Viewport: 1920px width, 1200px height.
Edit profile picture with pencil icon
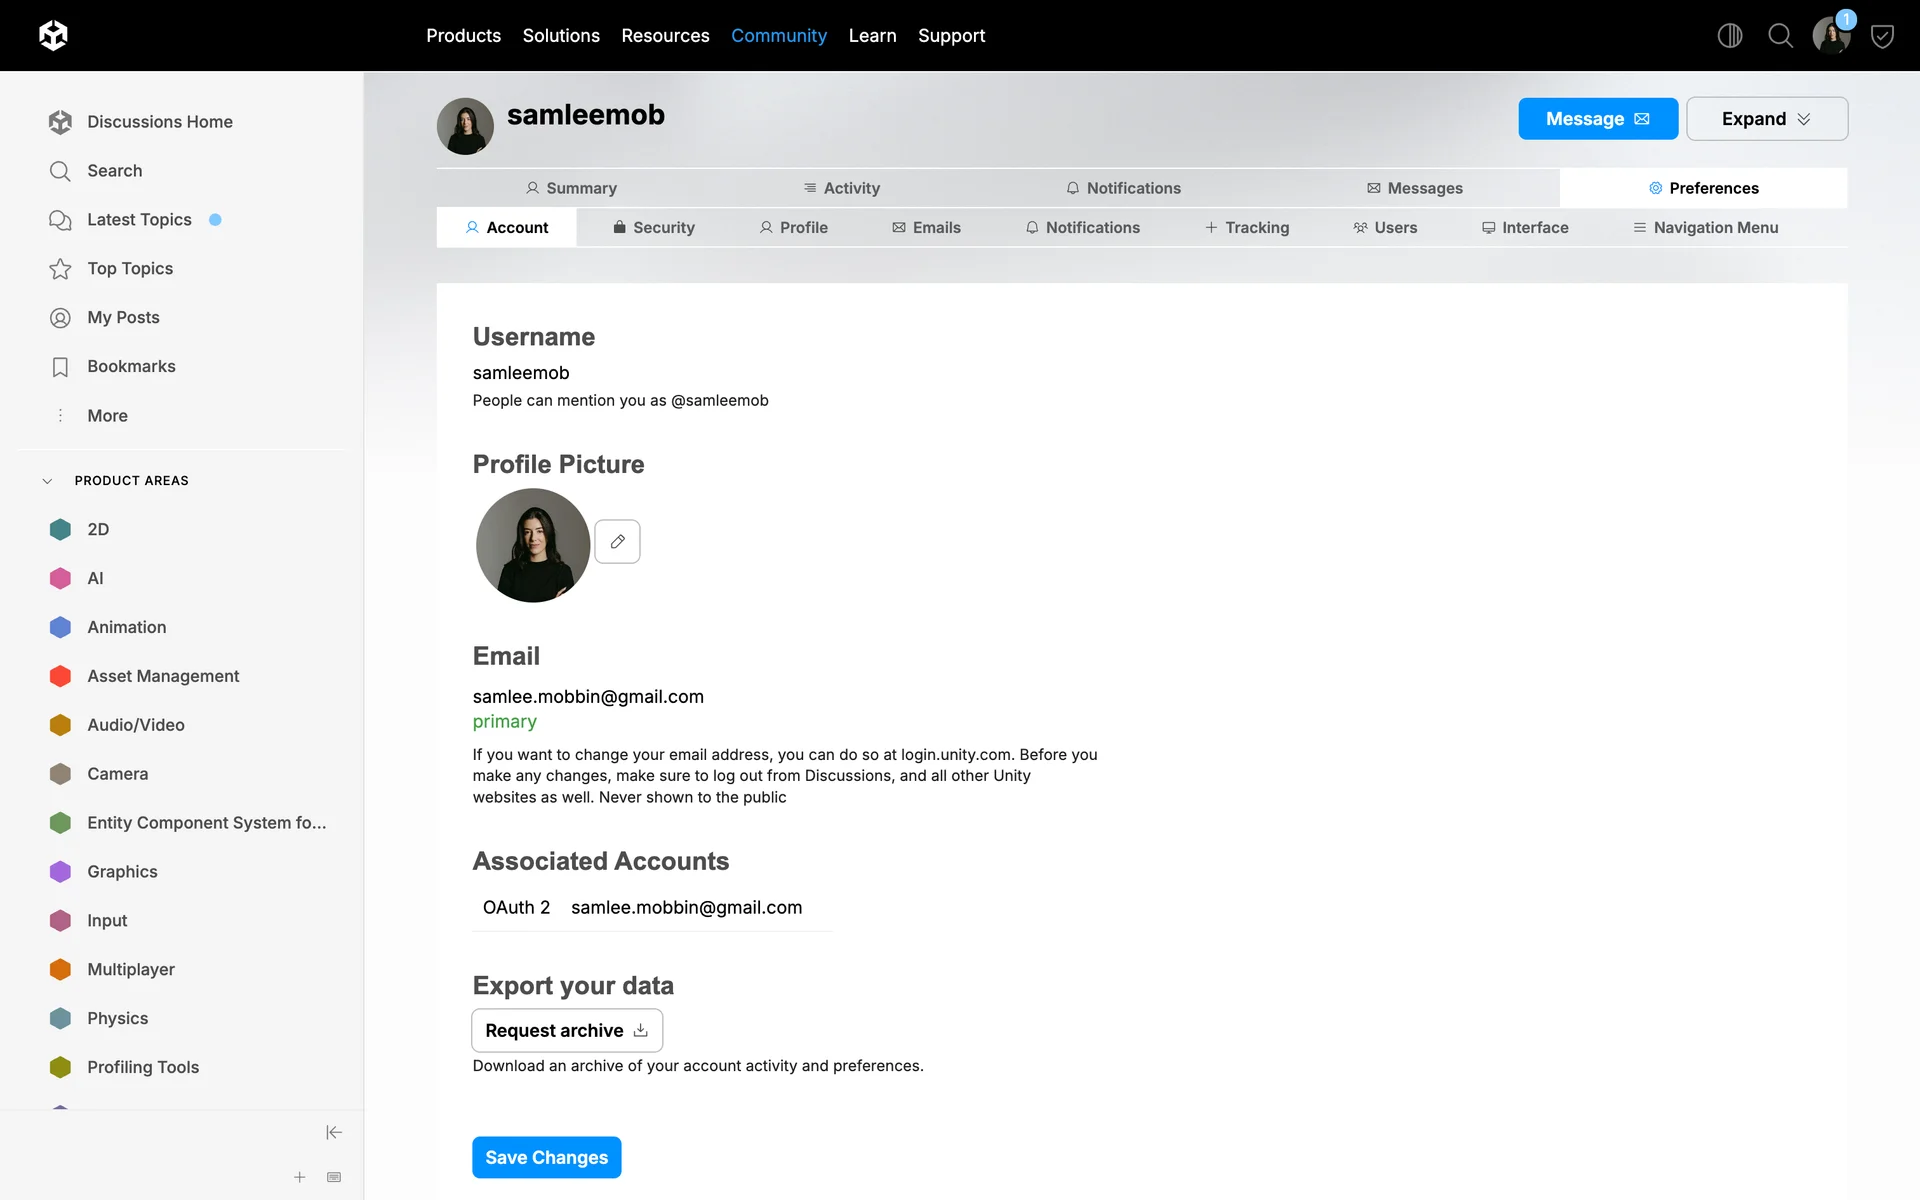[x=617, y=541]
